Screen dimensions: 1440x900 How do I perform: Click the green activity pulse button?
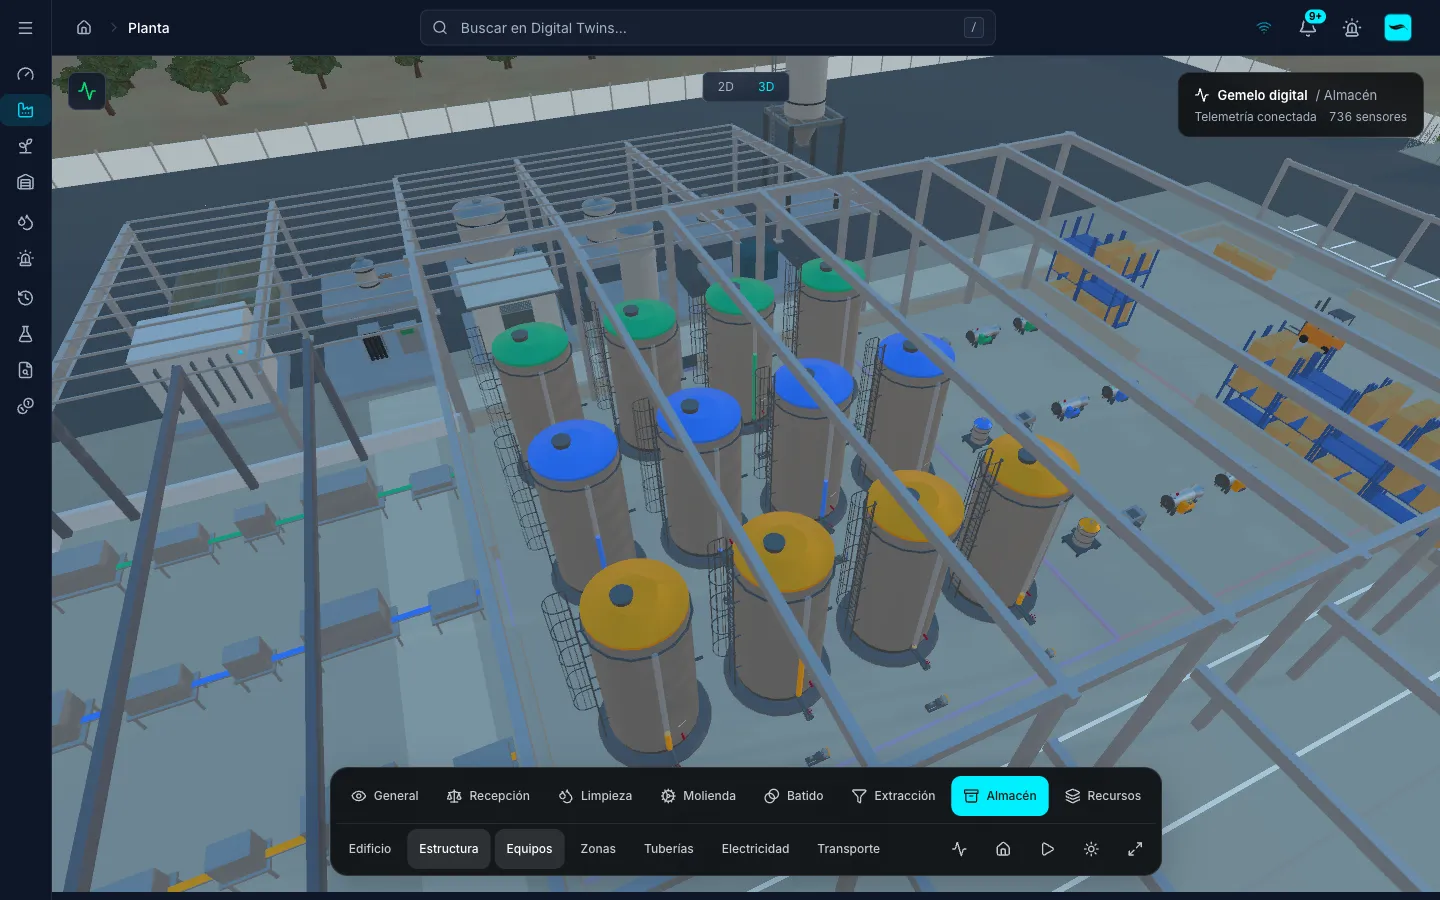point(87,91)
